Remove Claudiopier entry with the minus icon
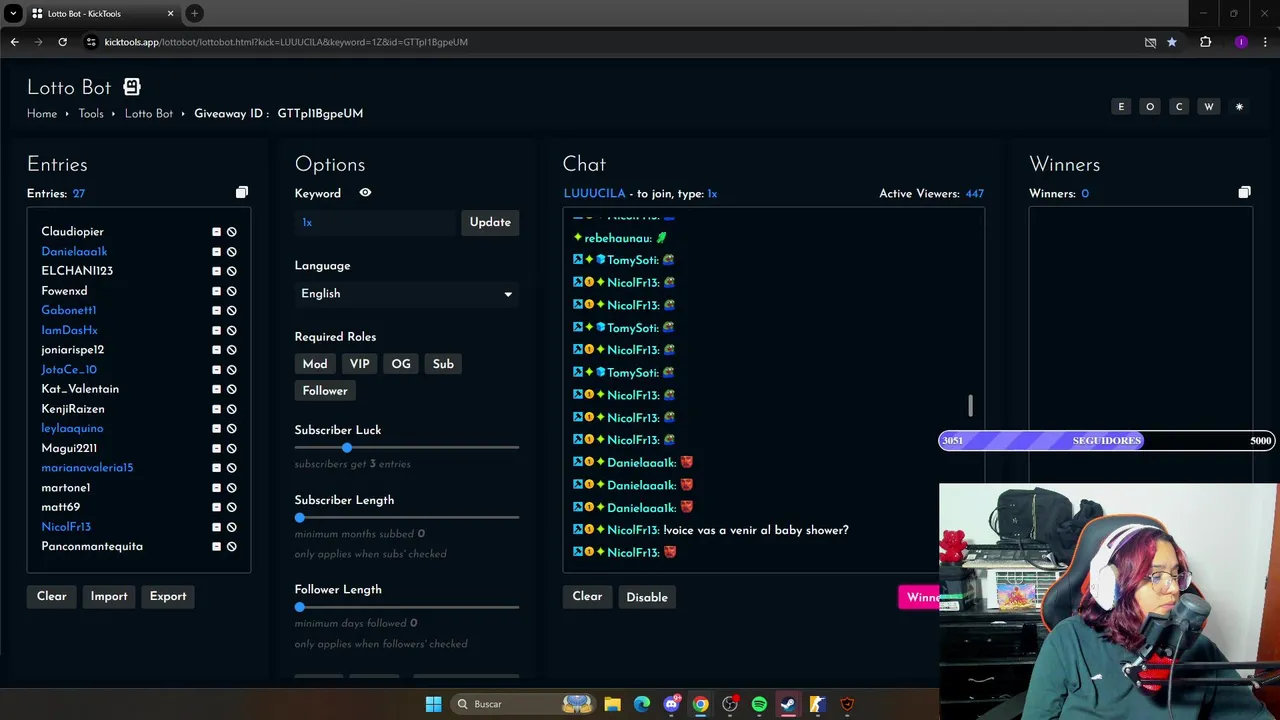Viewport: 1280px width, 720px height. click(x=216, y=232)
